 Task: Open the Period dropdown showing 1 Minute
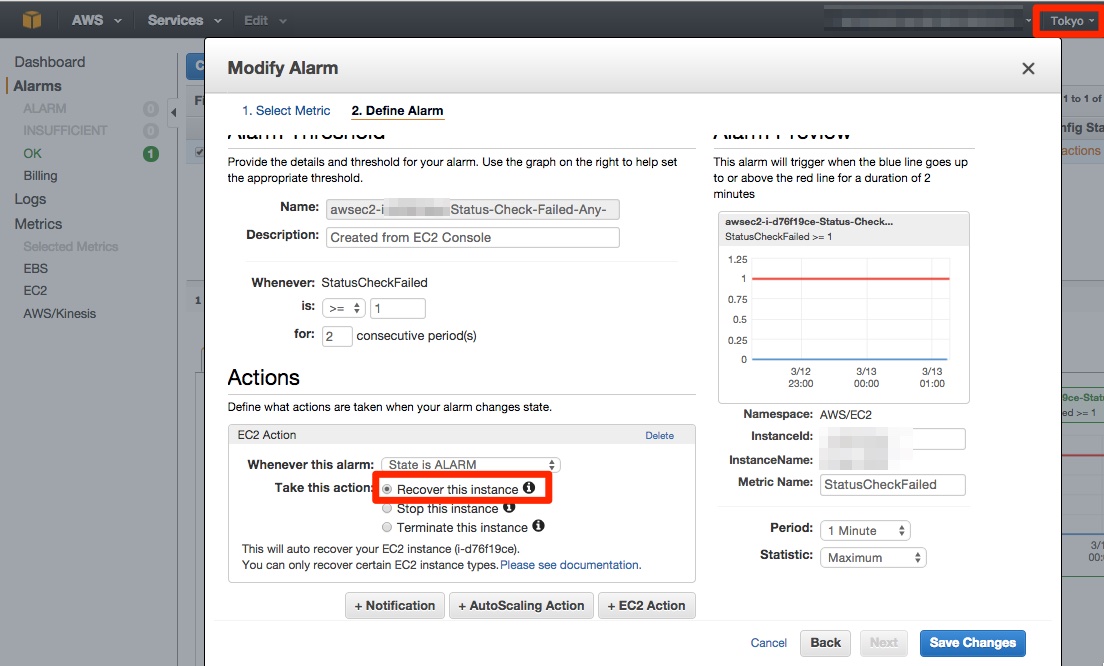point(868,530)
